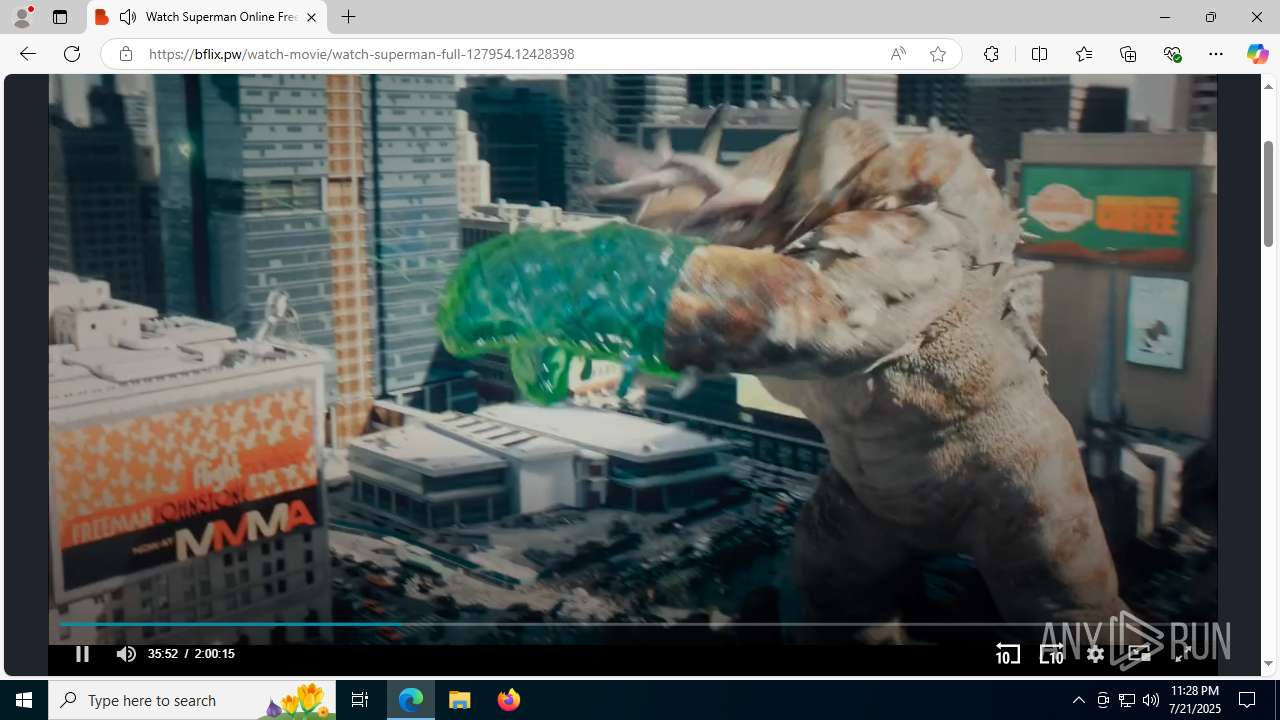Open Task View on the taskbar
Viewport: 1280px width, 720px height.
click(x=360, y=700)
